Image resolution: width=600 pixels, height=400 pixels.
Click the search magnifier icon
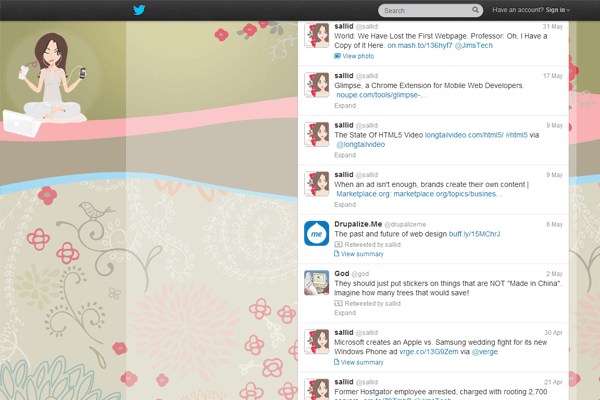[x=475, y=10]
